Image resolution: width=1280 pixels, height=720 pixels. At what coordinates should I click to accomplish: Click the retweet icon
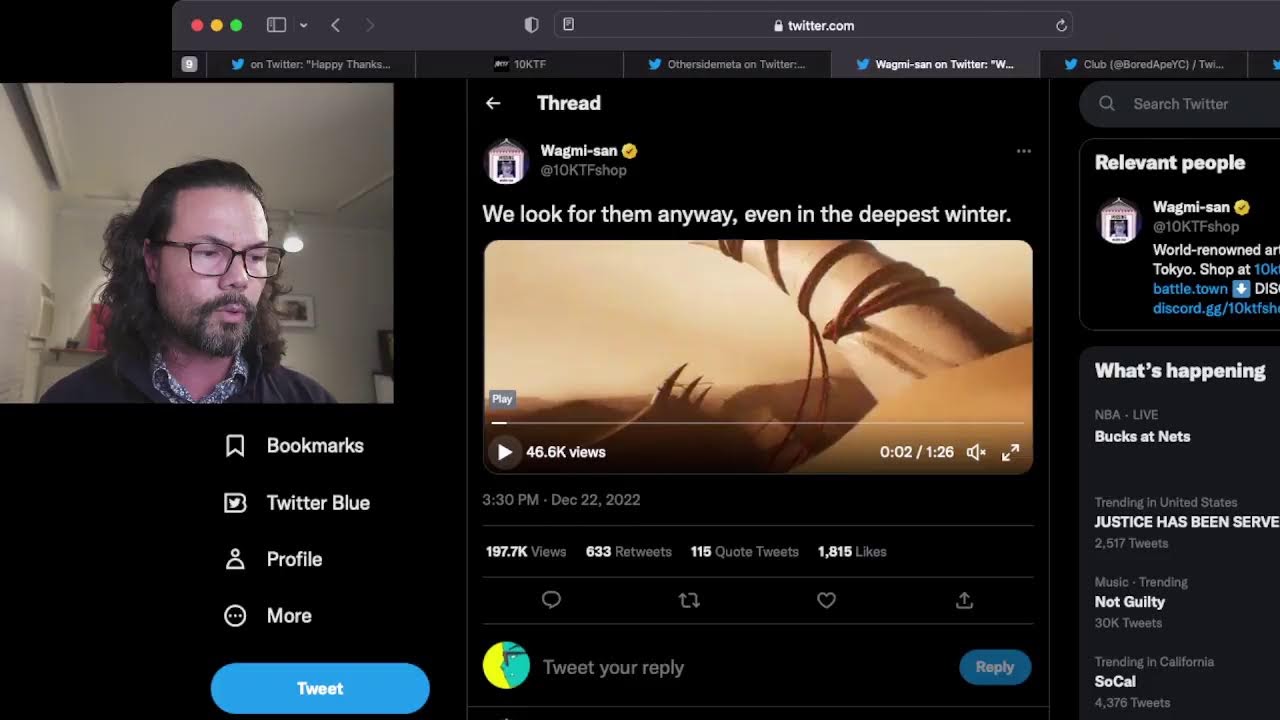tap(689, 600)
